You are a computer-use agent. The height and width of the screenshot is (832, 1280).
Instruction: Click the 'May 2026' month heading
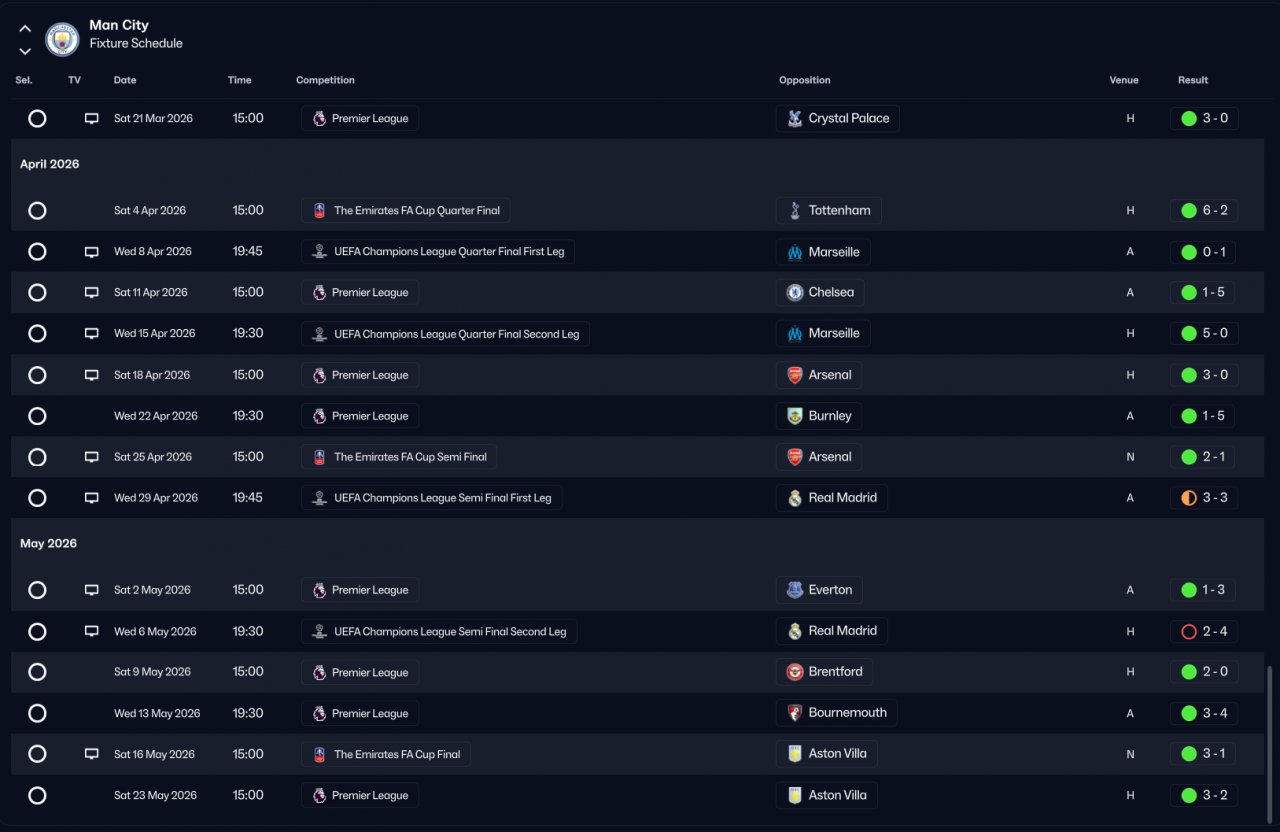49,544
